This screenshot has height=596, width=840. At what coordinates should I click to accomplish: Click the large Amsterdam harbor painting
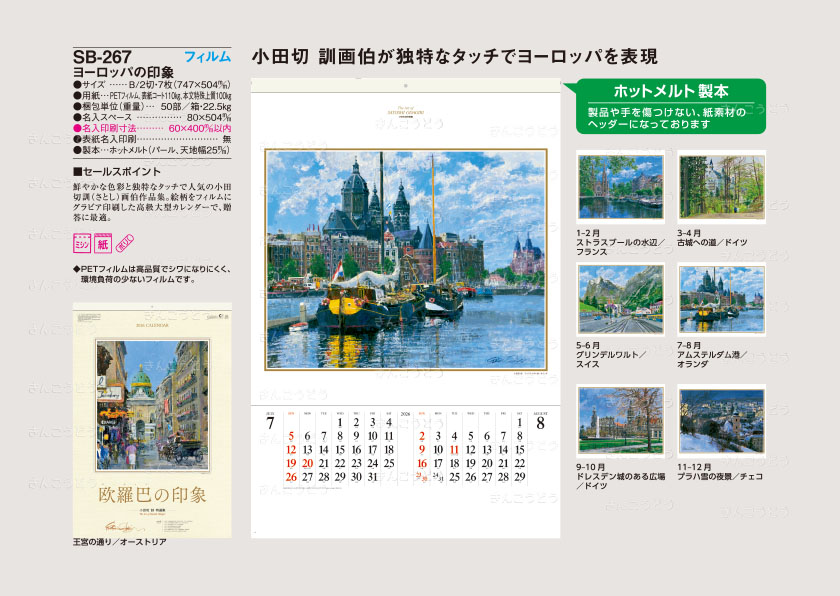pos(406,260)
